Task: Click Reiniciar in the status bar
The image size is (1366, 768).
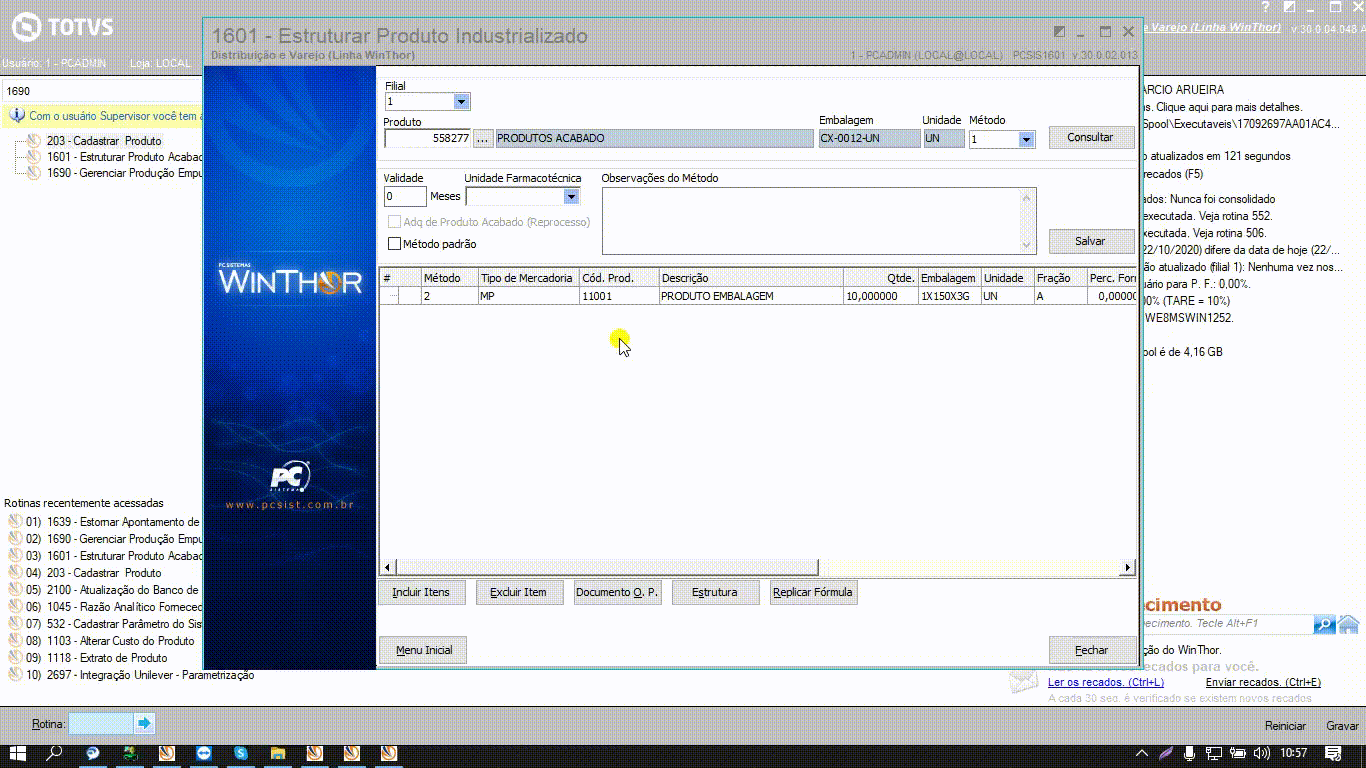Action: [x=1285, y=726]
